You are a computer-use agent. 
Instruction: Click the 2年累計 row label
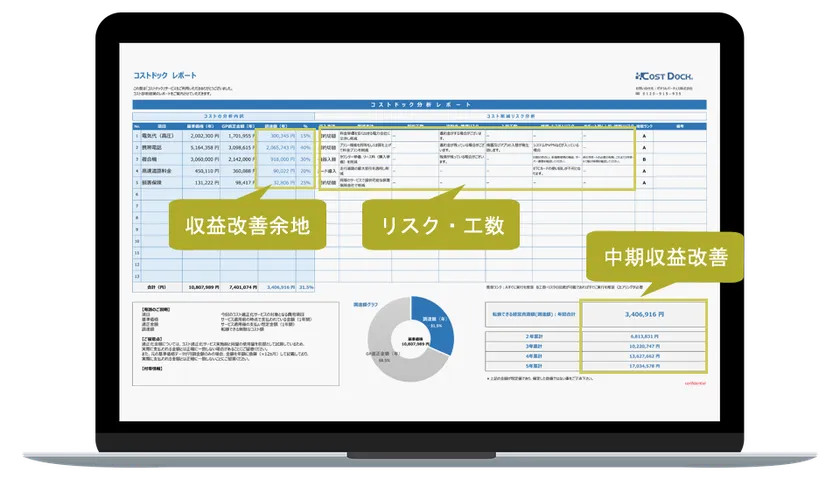click(533, 336)
